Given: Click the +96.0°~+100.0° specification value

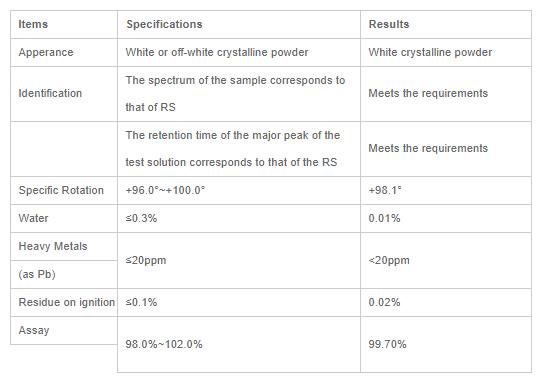Looking at the screenshot, I should (x=165, y=190).
